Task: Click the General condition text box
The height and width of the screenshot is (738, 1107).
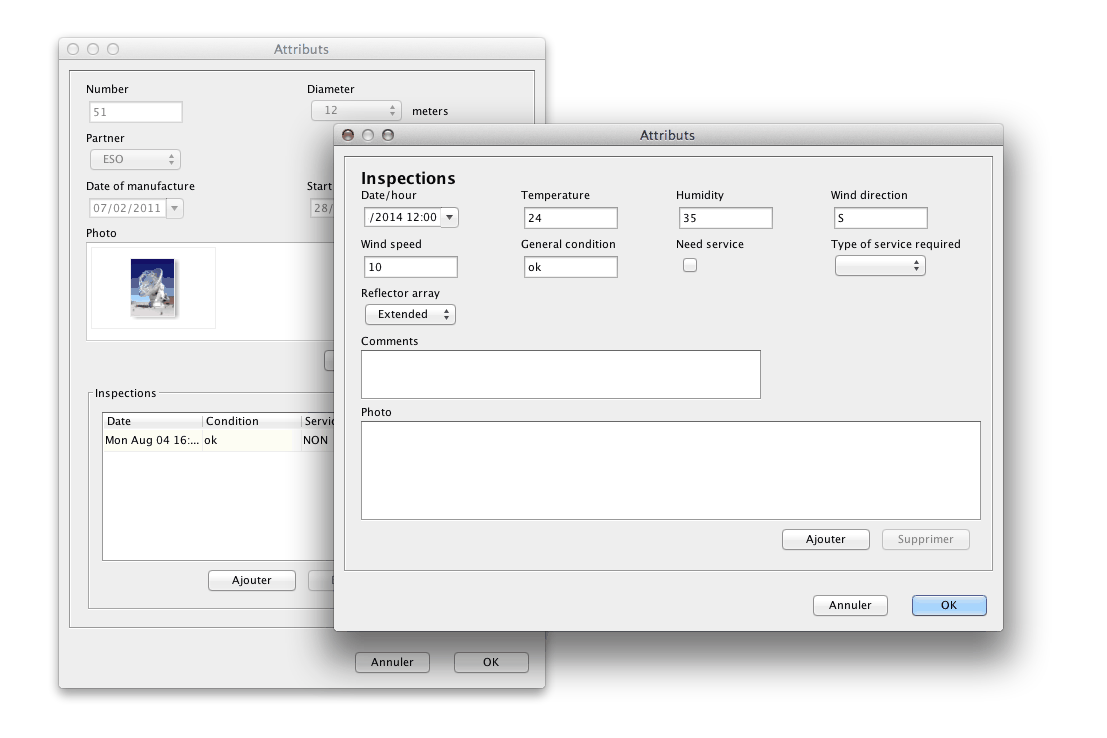Action: point(570,267)
